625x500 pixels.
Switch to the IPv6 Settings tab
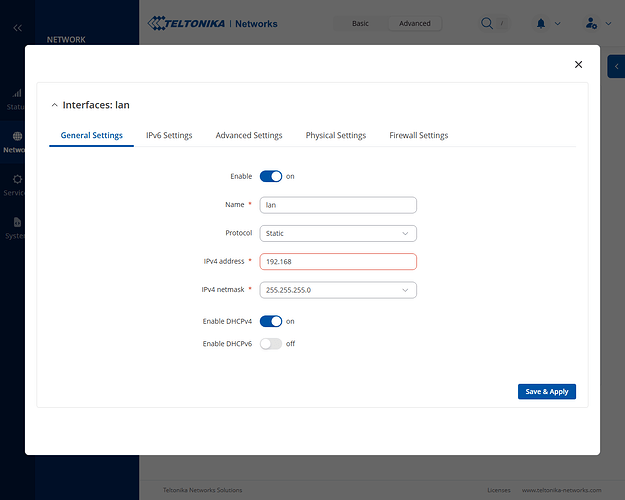(169, 136)
